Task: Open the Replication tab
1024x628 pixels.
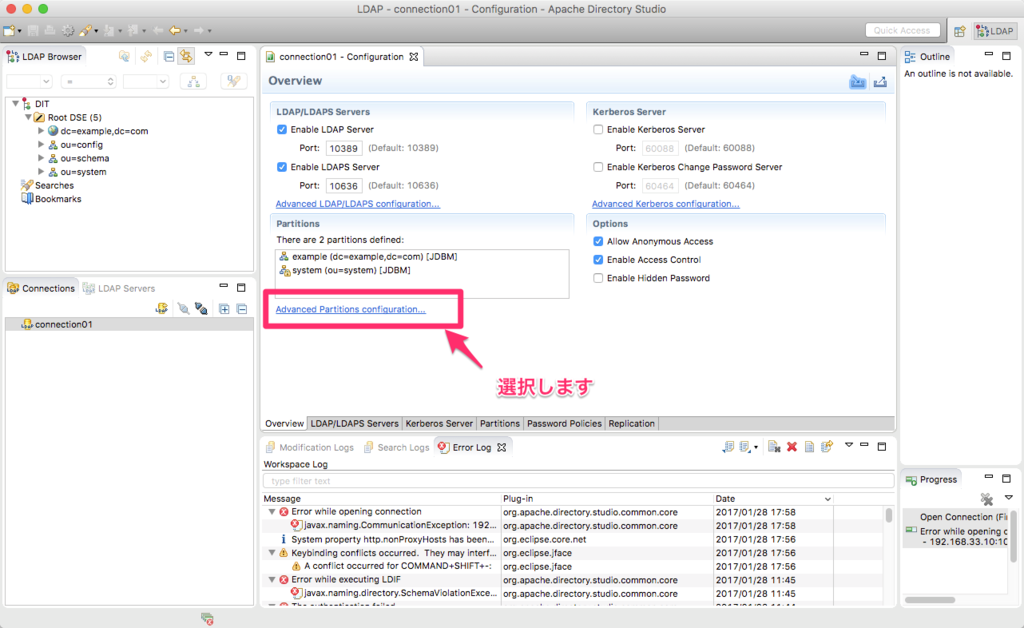Action: (632, 424)
